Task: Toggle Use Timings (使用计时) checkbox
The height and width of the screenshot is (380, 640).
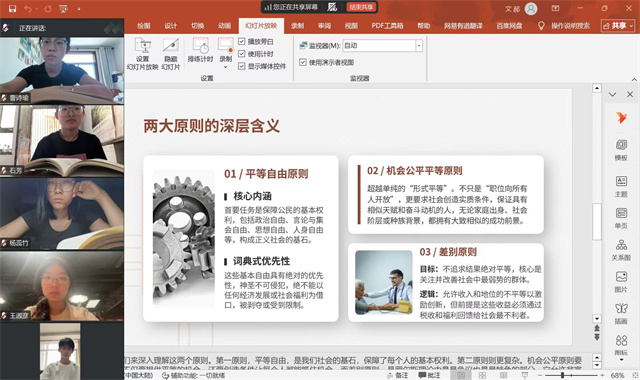Action: [x=242, y=53]
